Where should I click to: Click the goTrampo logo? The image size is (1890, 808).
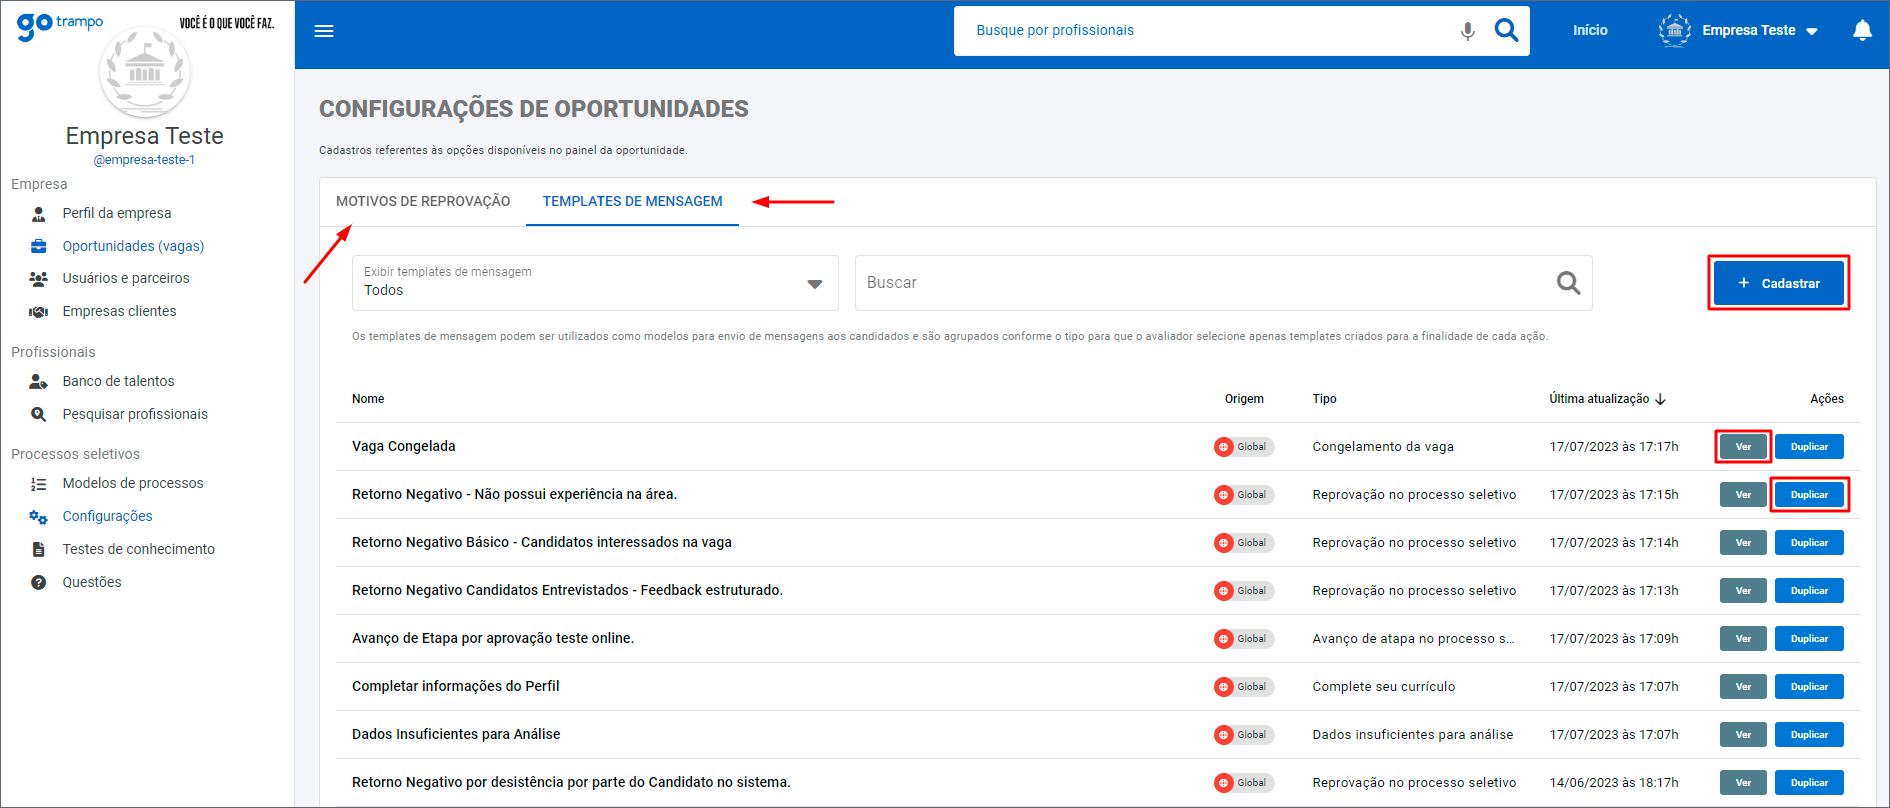(60, 24)
